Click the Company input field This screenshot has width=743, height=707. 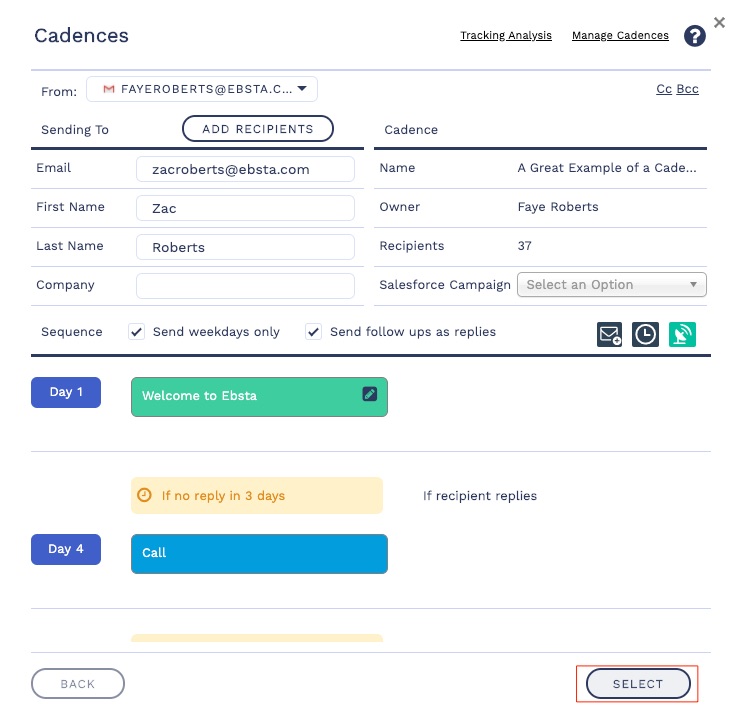[x=245, y=286]
